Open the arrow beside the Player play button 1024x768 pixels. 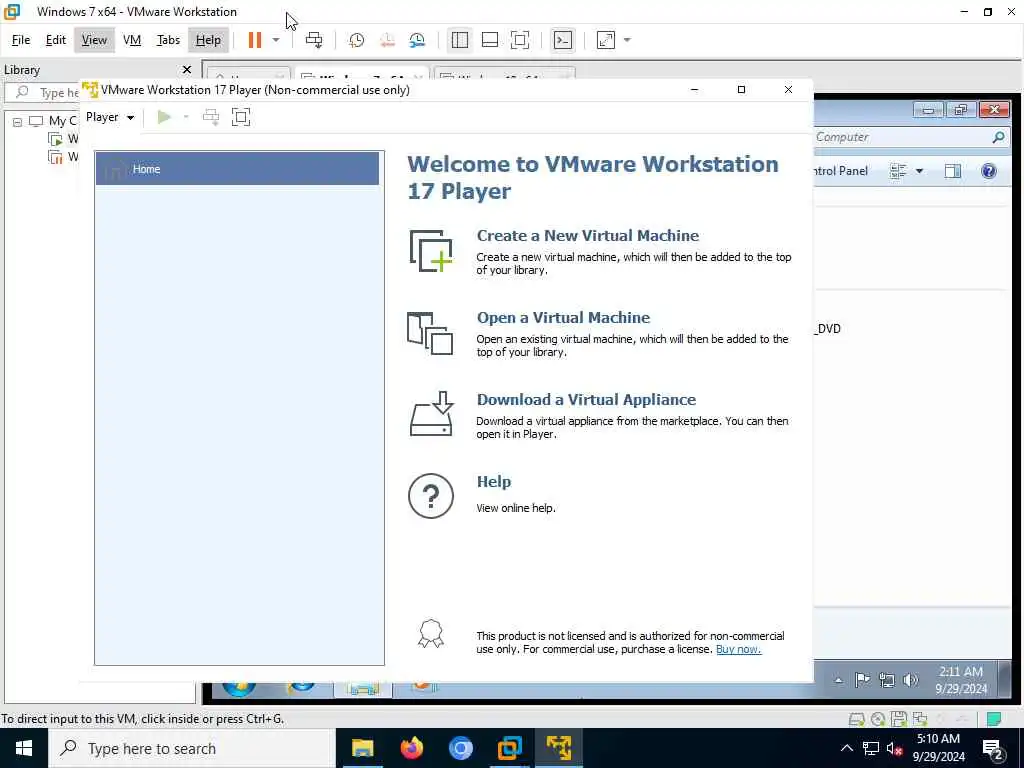pos(186,117)
